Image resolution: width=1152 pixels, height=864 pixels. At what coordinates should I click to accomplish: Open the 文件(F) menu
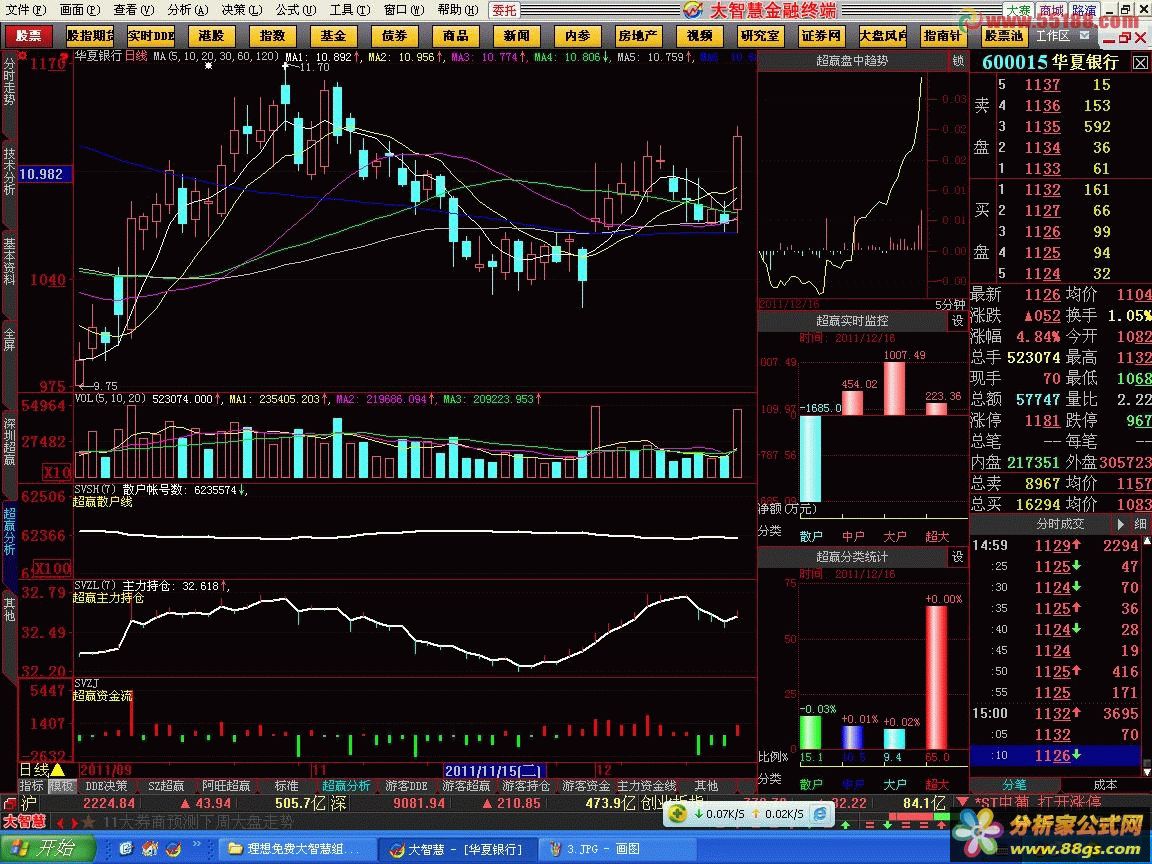click(x=24, y=10)
